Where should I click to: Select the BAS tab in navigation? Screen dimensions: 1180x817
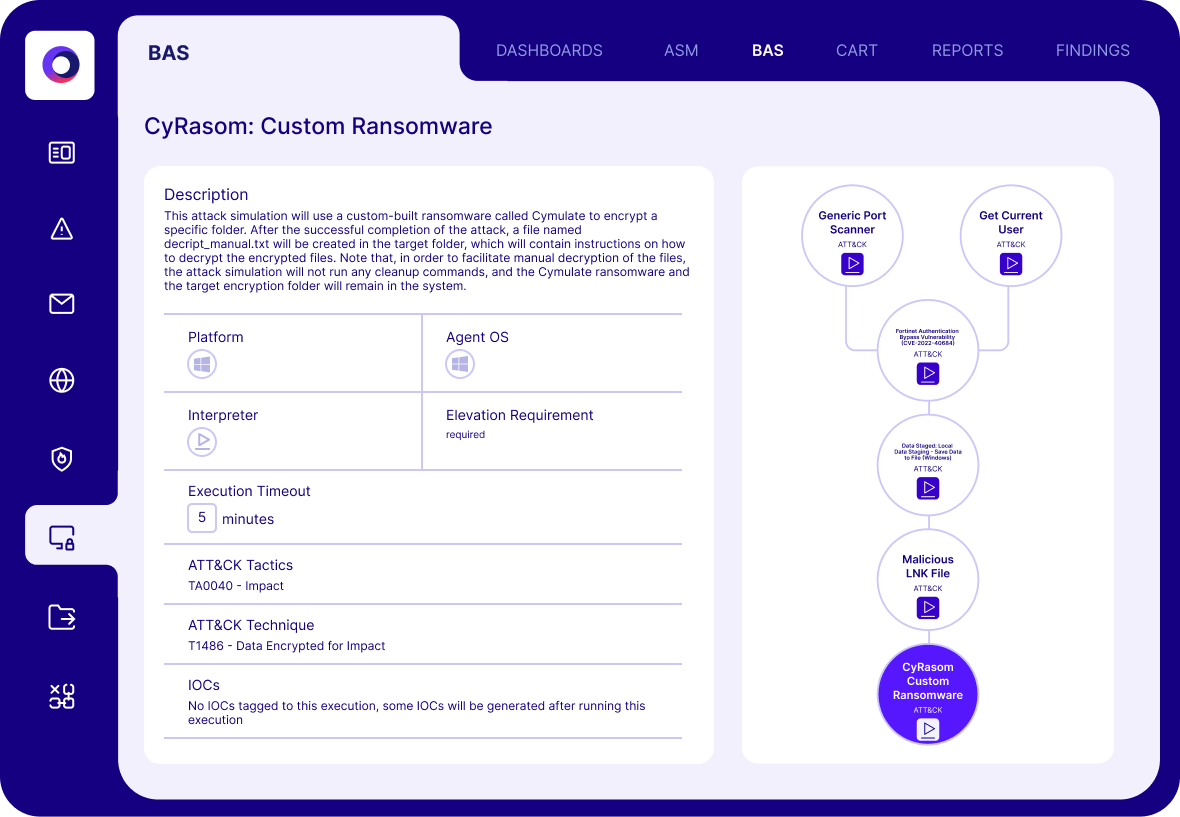click(768, 50)
